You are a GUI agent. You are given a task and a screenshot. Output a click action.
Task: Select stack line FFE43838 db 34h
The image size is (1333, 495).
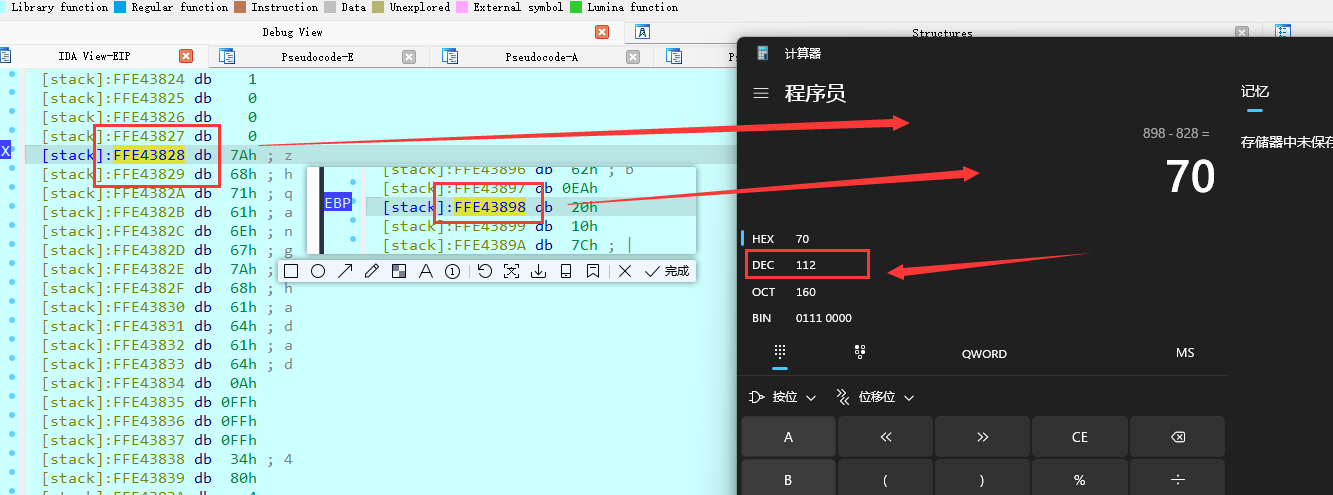[167, 459]
